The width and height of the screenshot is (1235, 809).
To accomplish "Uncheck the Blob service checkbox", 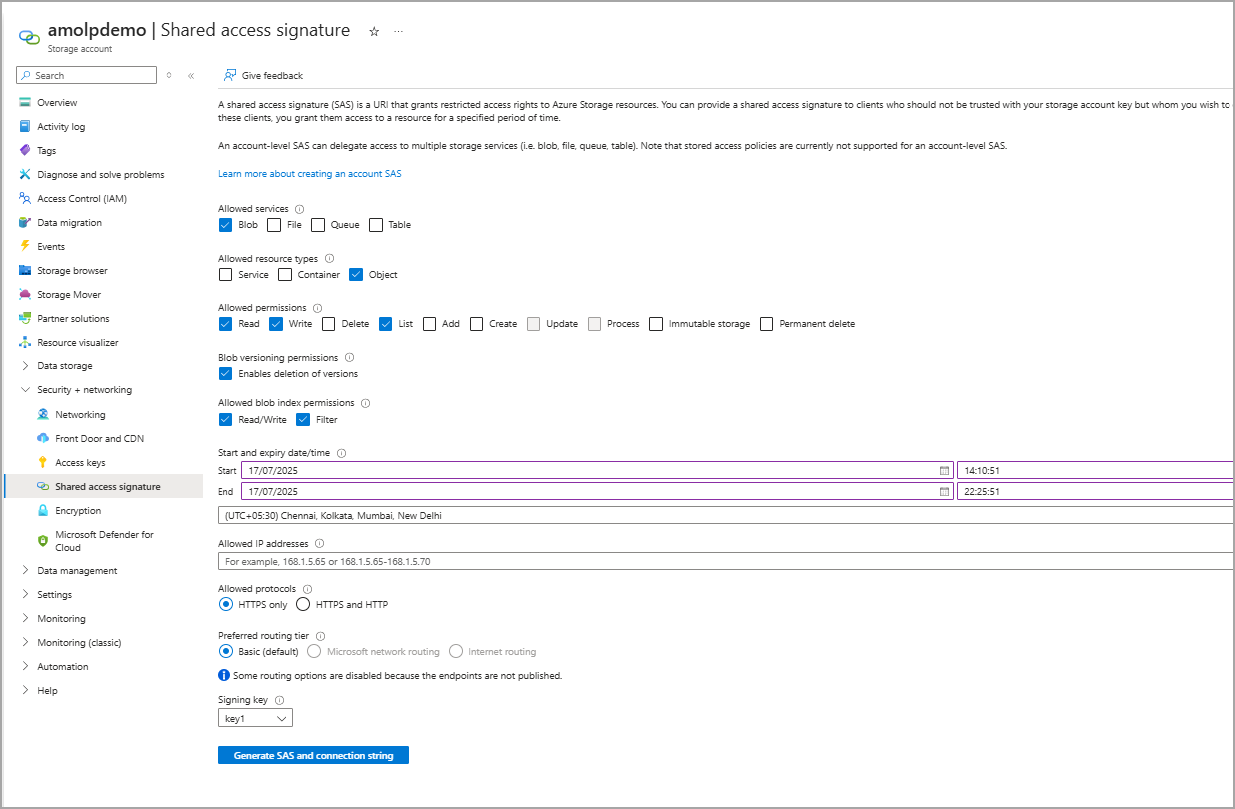I will [225, 225].
